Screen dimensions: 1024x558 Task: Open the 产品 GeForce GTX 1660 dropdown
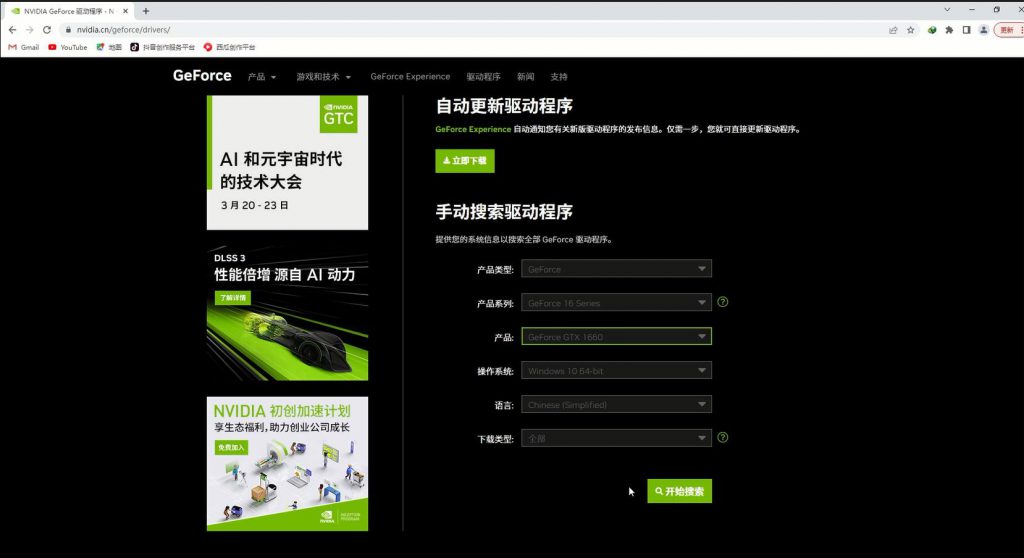click(x=616, y=336)
